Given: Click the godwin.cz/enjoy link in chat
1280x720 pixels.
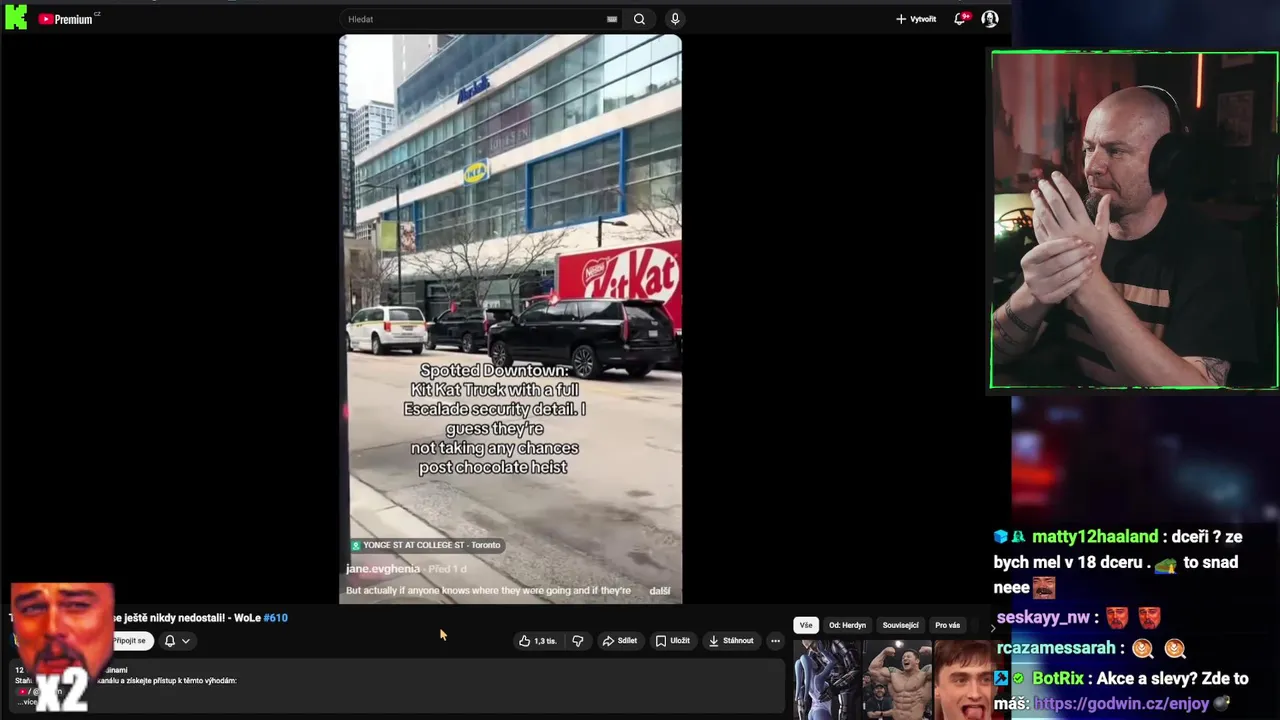Looking at the screenshot, I should [x=1121, y=704].
